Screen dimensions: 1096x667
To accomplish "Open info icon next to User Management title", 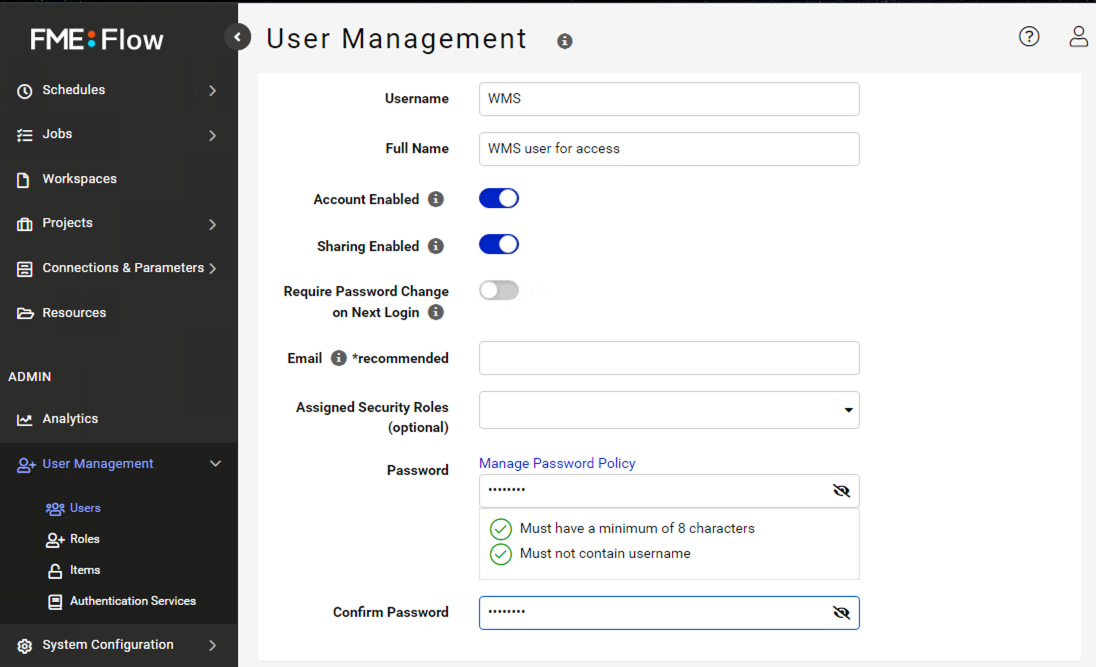I will click(x=565, y=41).
